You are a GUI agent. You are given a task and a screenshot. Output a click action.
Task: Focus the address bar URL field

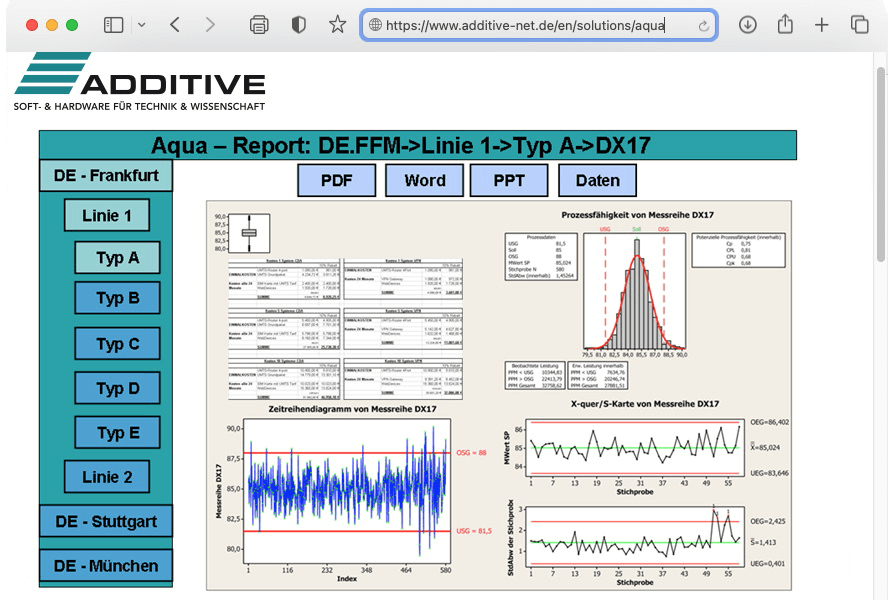539,25
